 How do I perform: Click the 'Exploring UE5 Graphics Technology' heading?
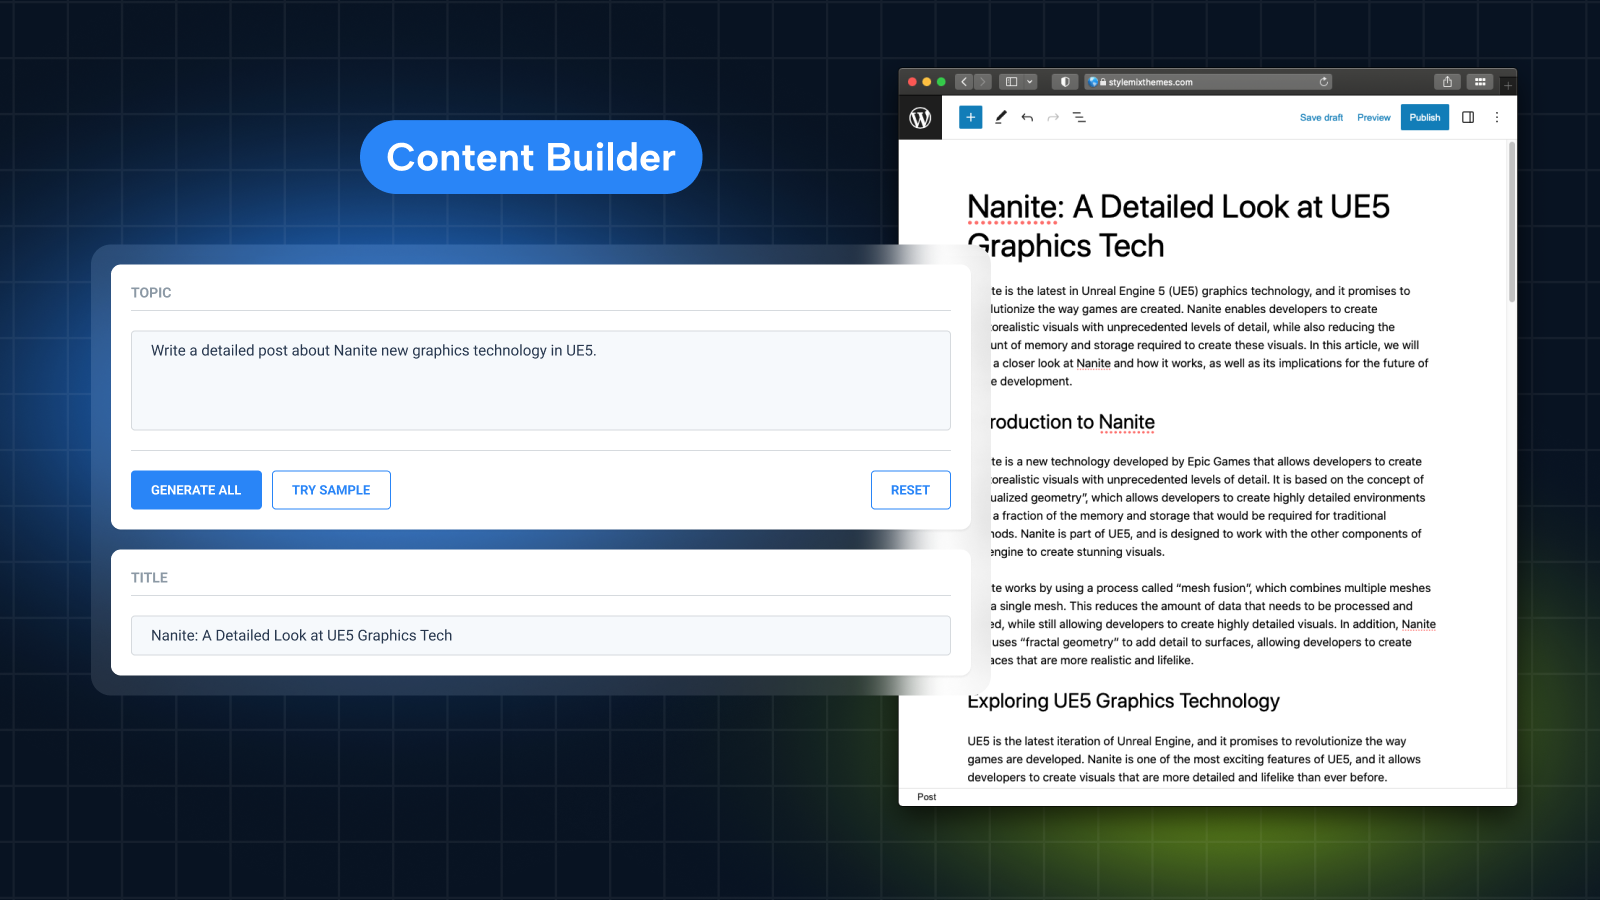(x=1123, y=701)
